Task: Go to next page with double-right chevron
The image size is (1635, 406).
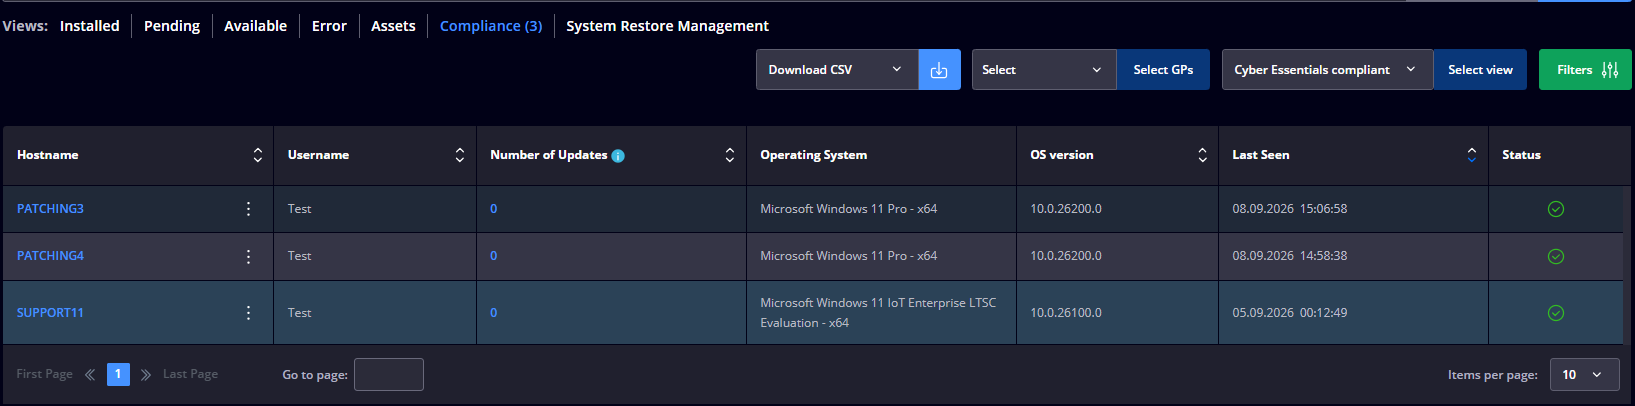Action: click(145, 375)
